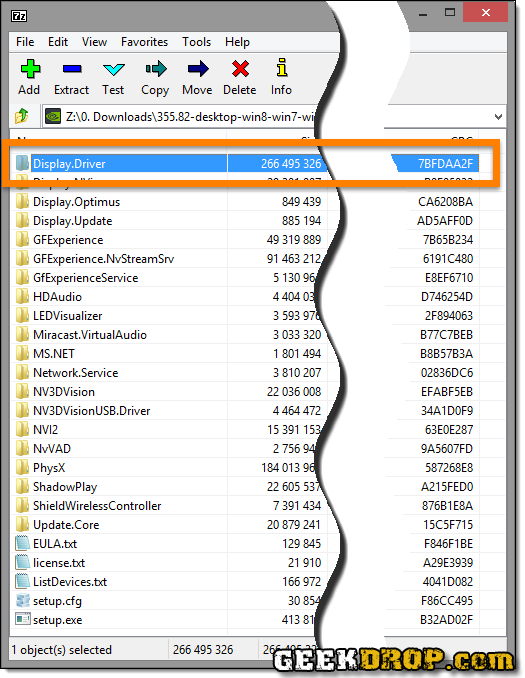Viewport: 525px width, 678px height.
Task: Select the PhysX folder
Action: [x=49, y=468]
